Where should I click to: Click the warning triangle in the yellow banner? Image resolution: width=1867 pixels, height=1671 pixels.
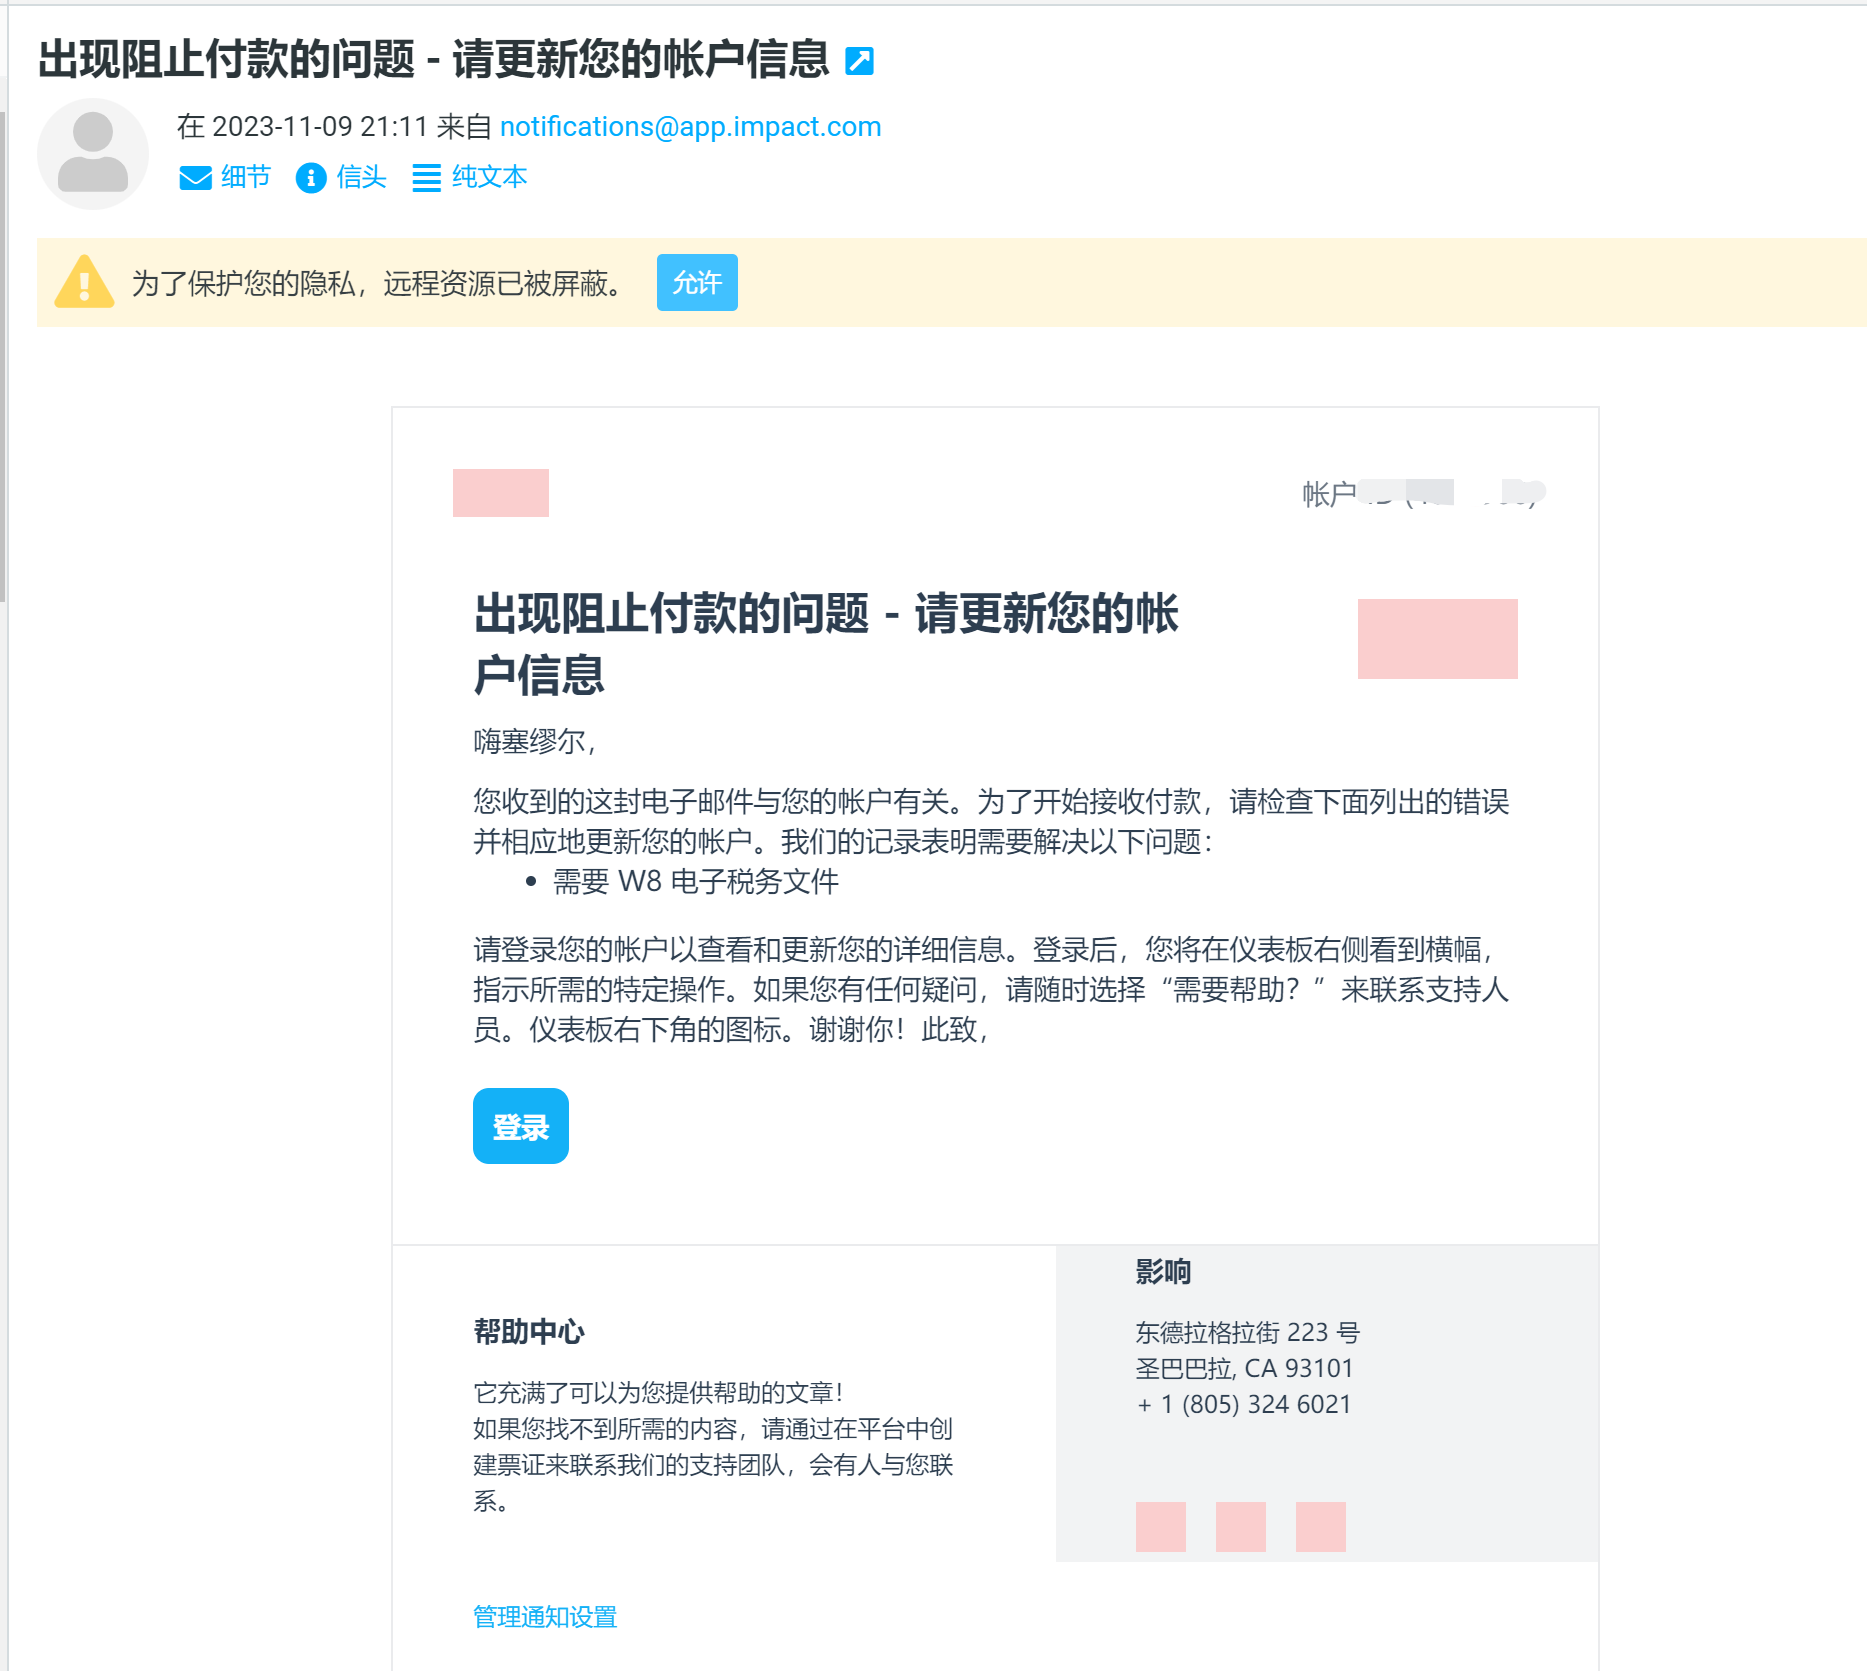click(85, 282)
